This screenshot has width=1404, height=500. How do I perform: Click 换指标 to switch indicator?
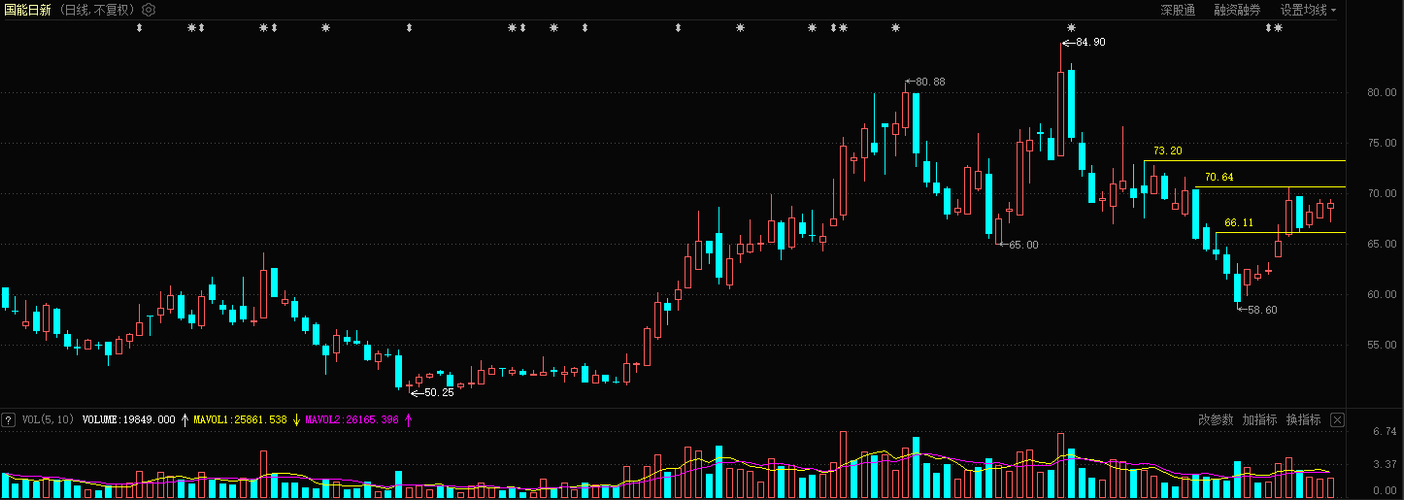pyautogui.click(x=1303, y=420)
